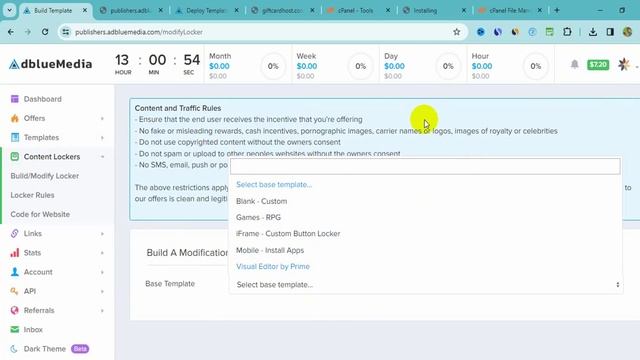Viewport: 640px width, 360px height.
Task: Open the Inbox link
Action: pyautogui.click(x=33, y=329)
